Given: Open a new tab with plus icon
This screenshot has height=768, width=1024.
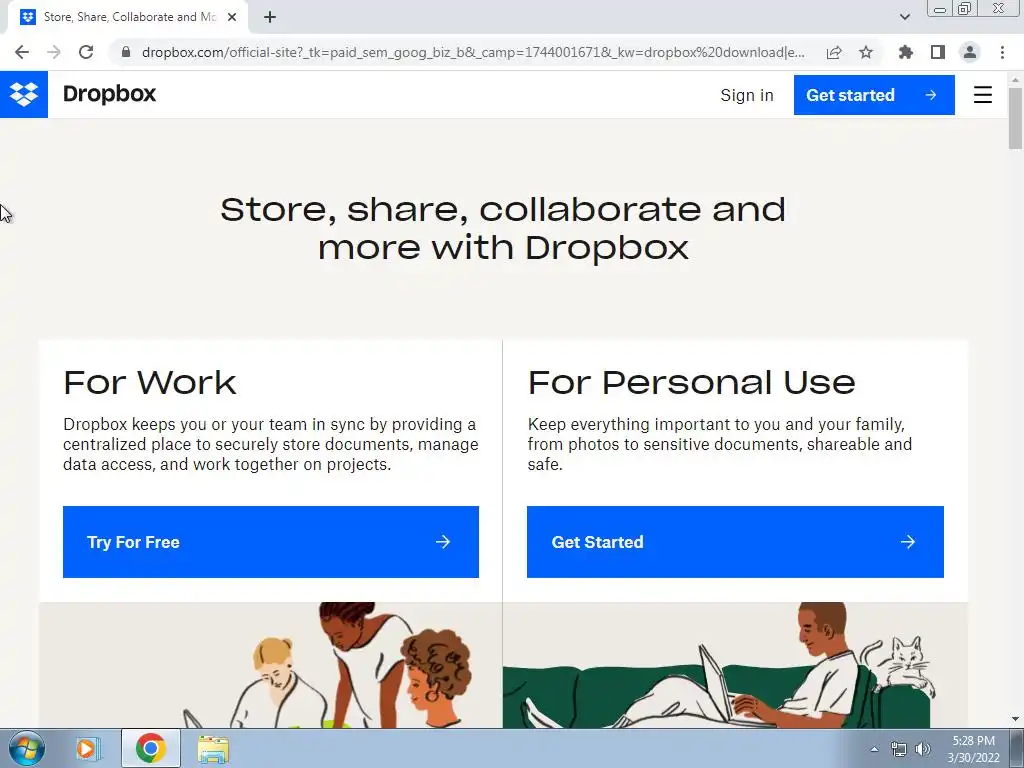Looking at the screenshot, I should (270, 17).
